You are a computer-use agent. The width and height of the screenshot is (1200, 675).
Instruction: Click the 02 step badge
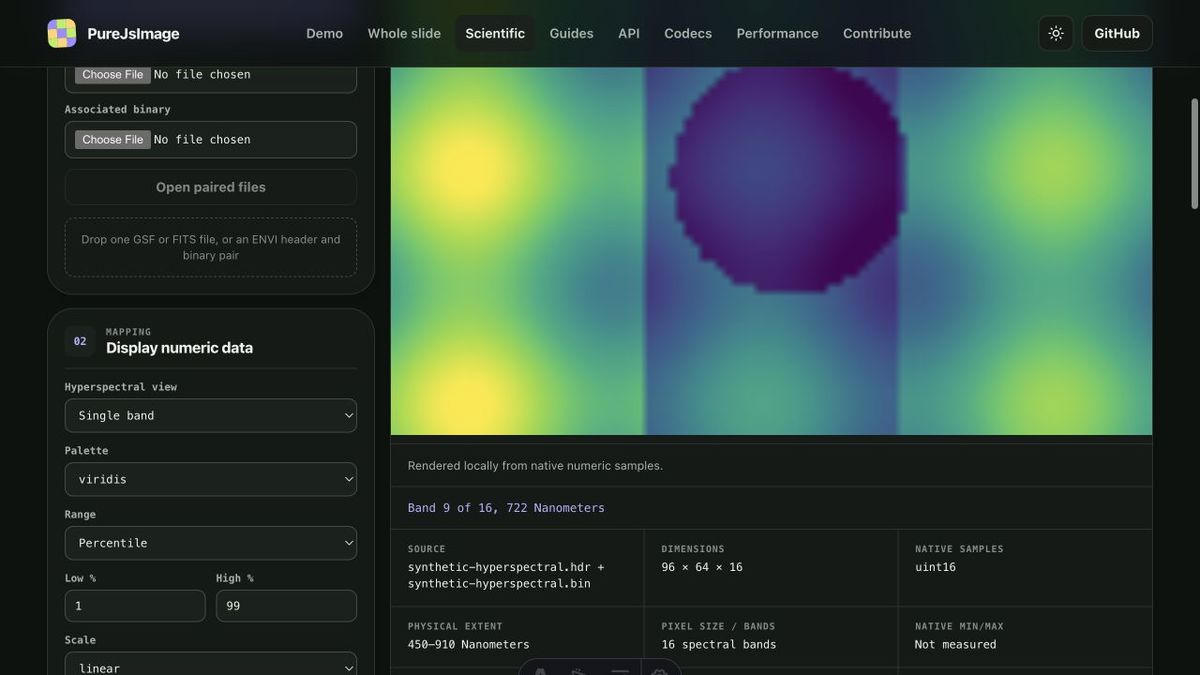80,341
